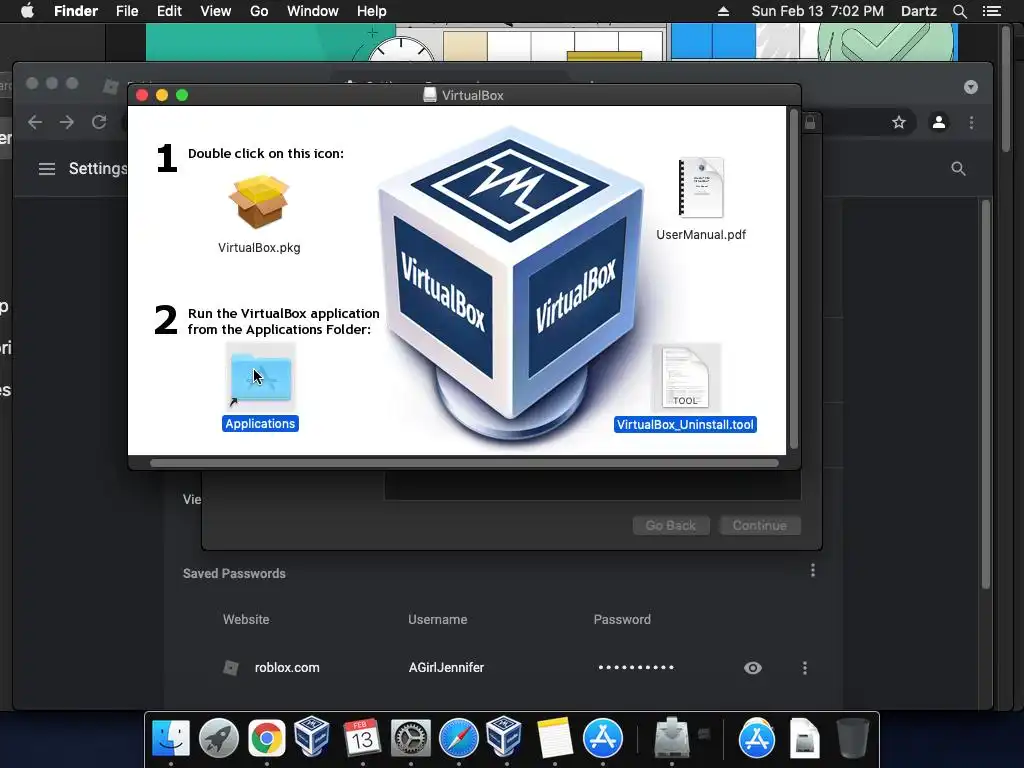This screenshot has width=1024, height=768.
Task: Open Notification Center list icon
Action: coord(992,11)
